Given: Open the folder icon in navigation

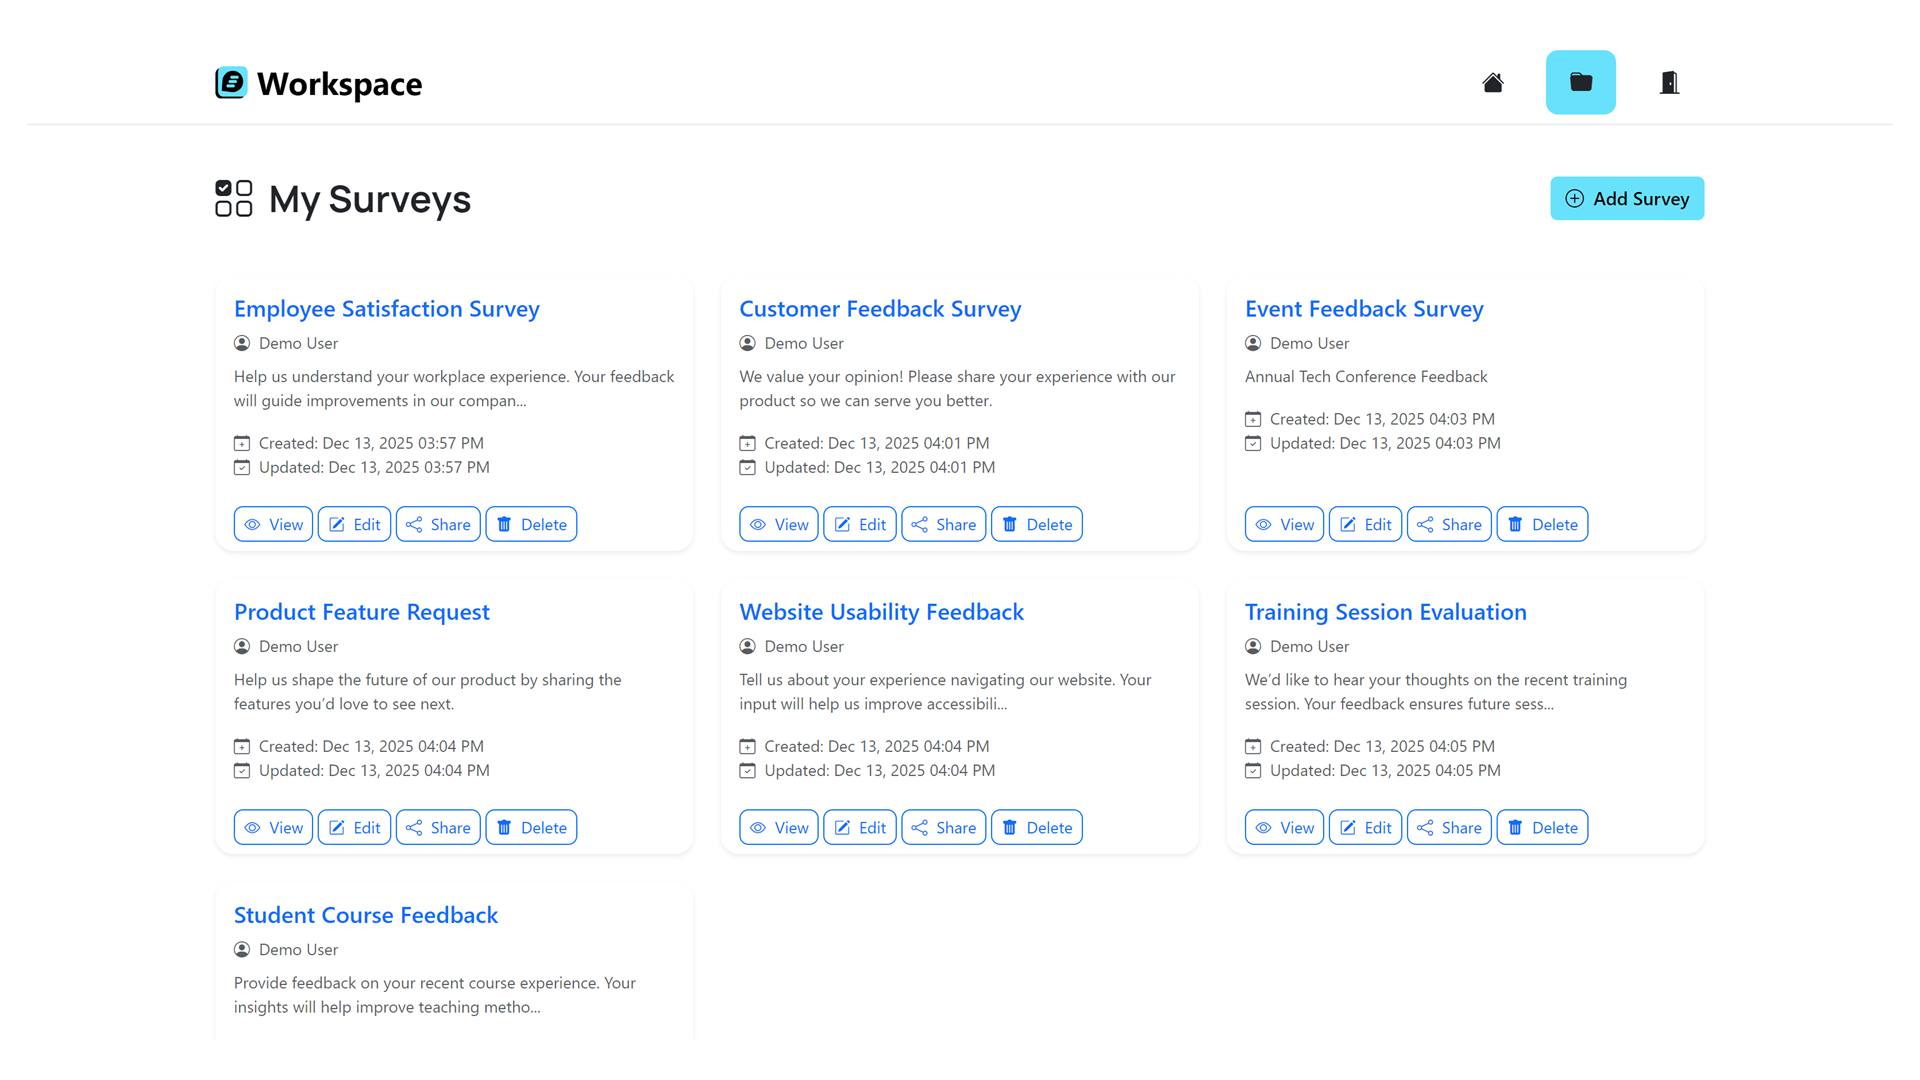Looking at the screenshot, I should tap(1580, 82).
